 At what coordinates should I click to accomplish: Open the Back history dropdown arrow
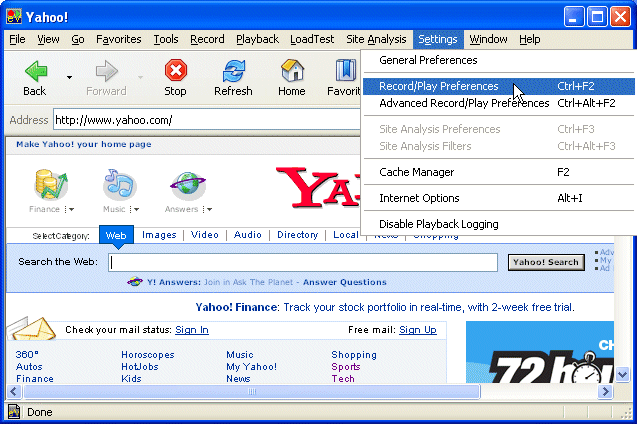69,77
